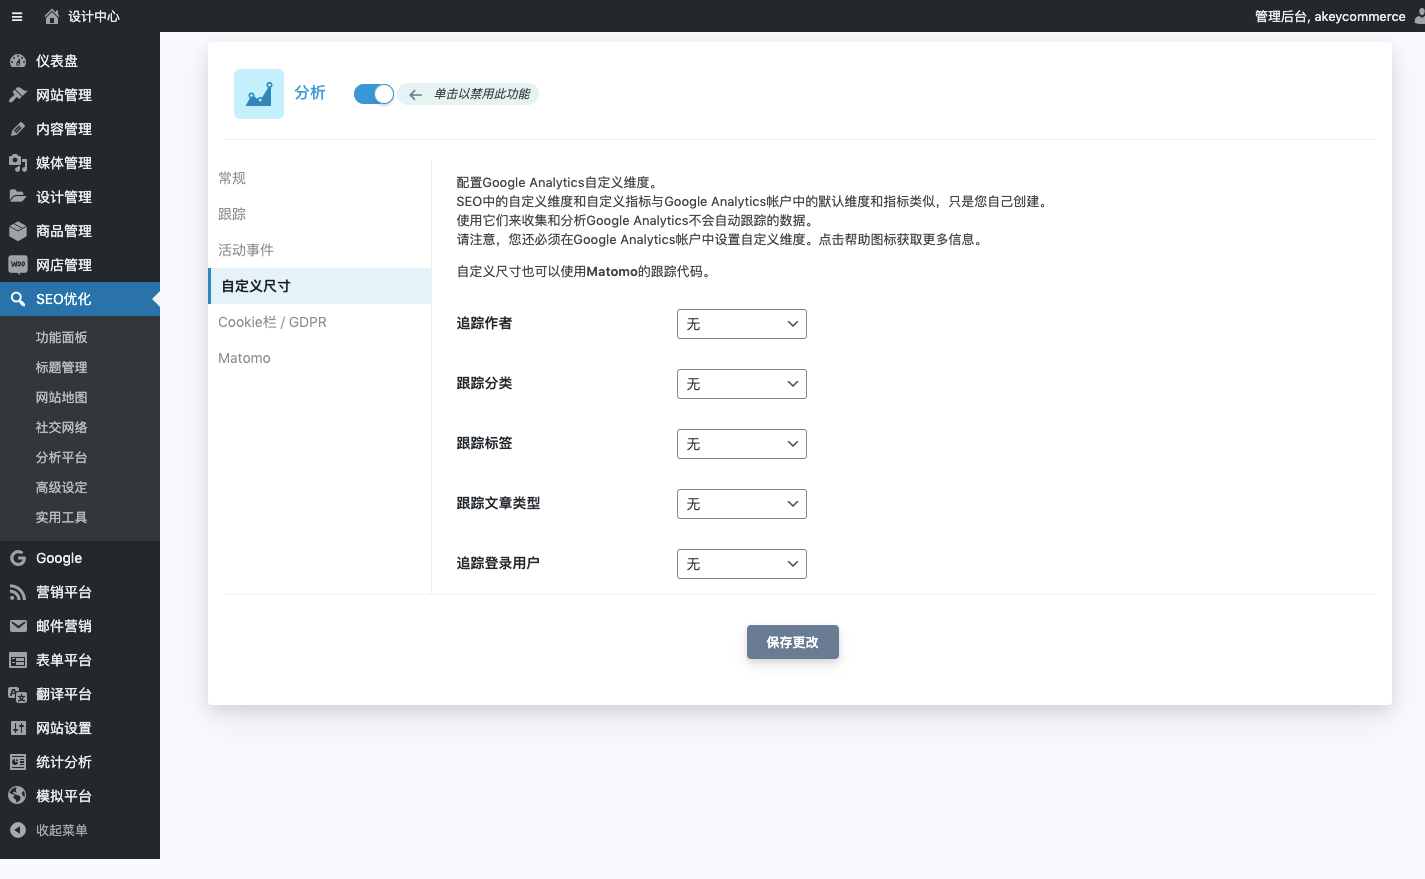
Task: Click the home icon beside 设计中心
Action: 52,16
